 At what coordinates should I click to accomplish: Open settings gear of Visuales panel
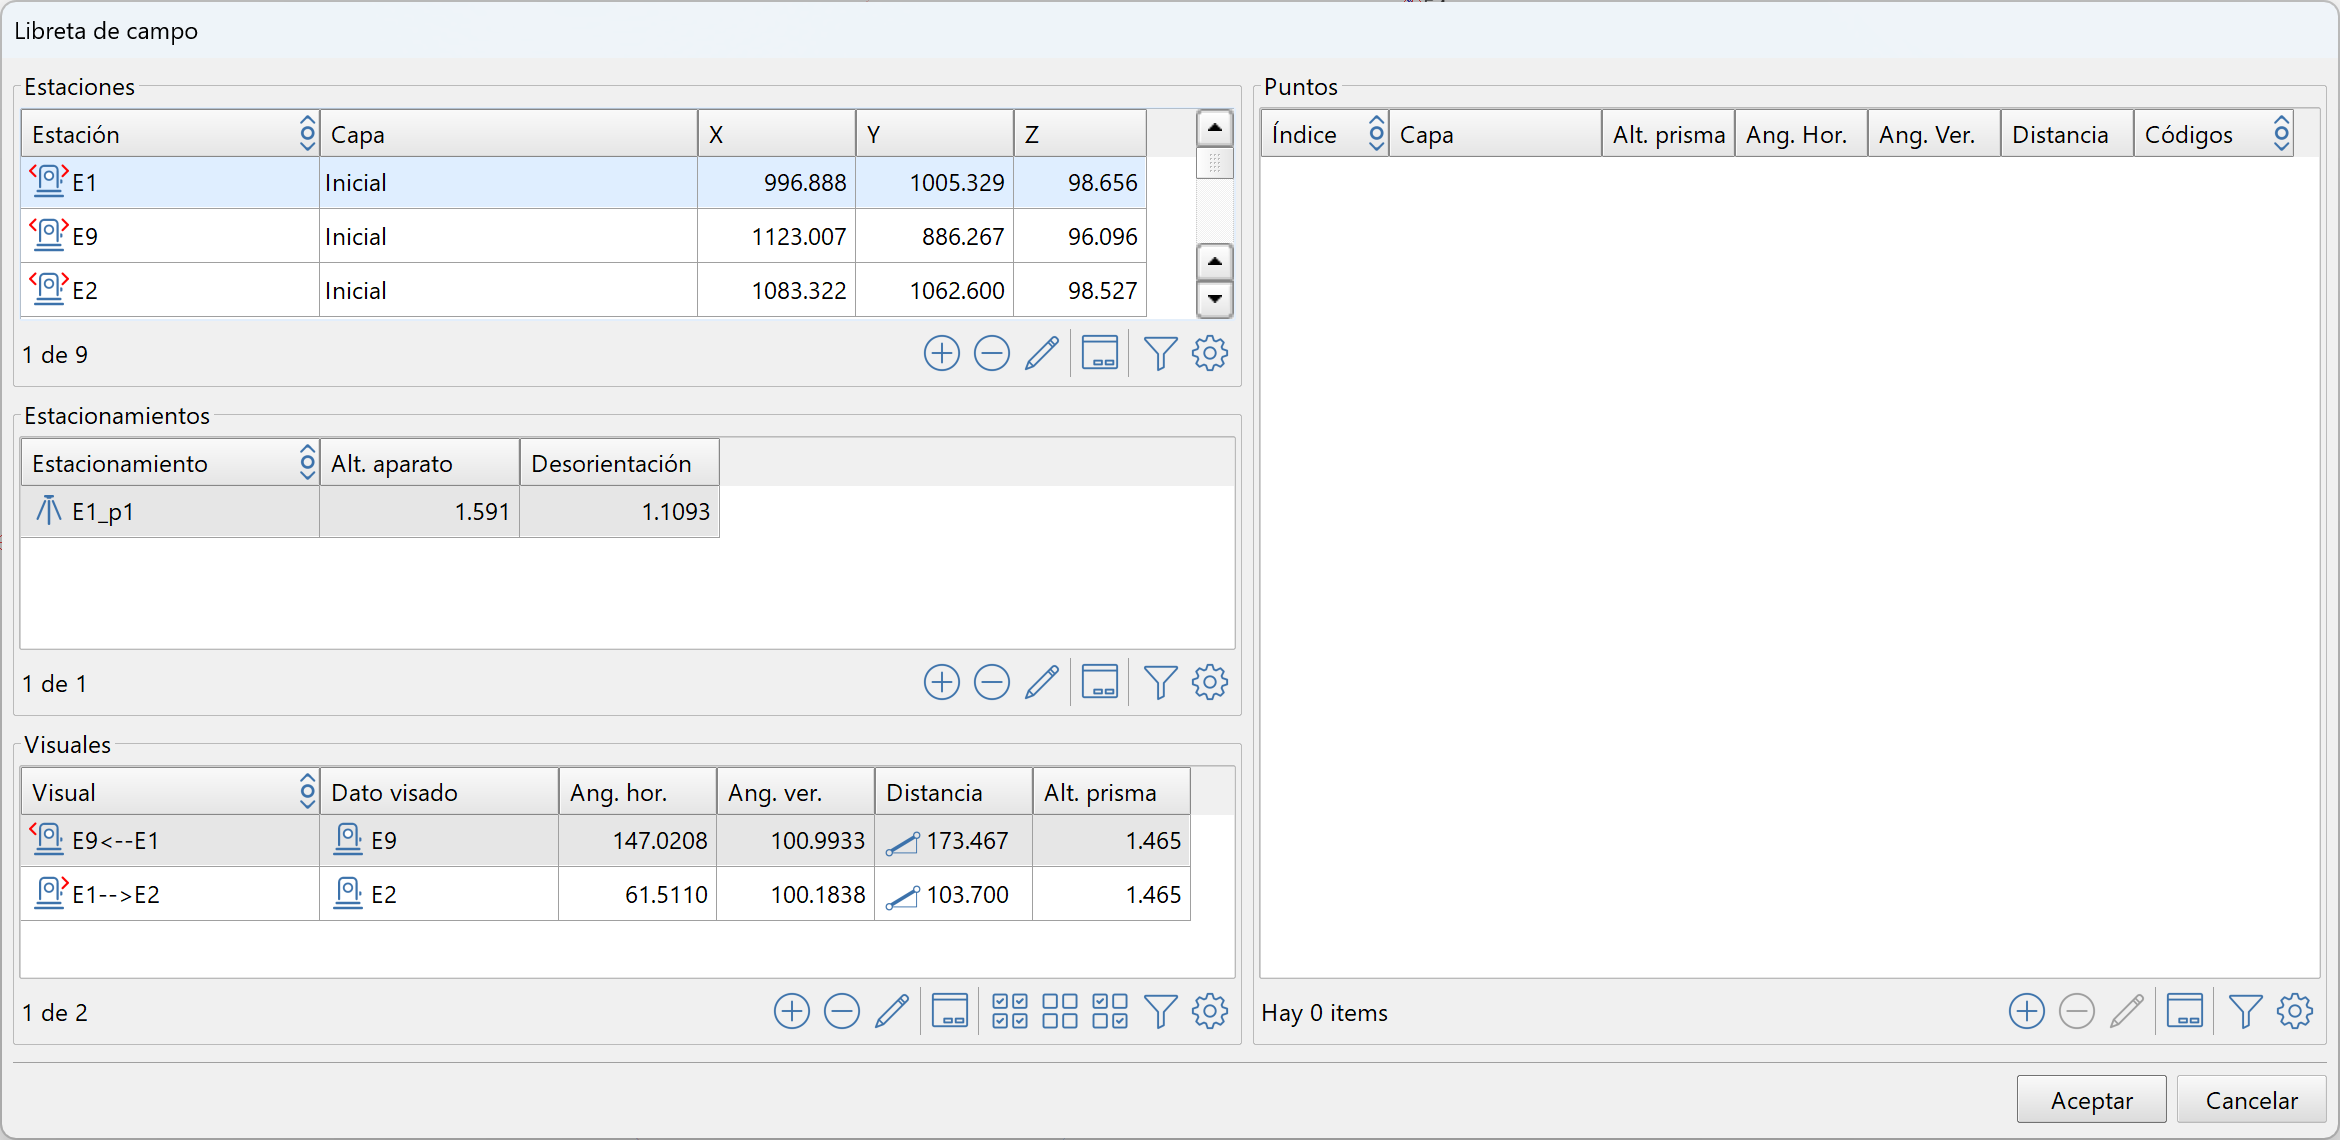point(1210,1011)
